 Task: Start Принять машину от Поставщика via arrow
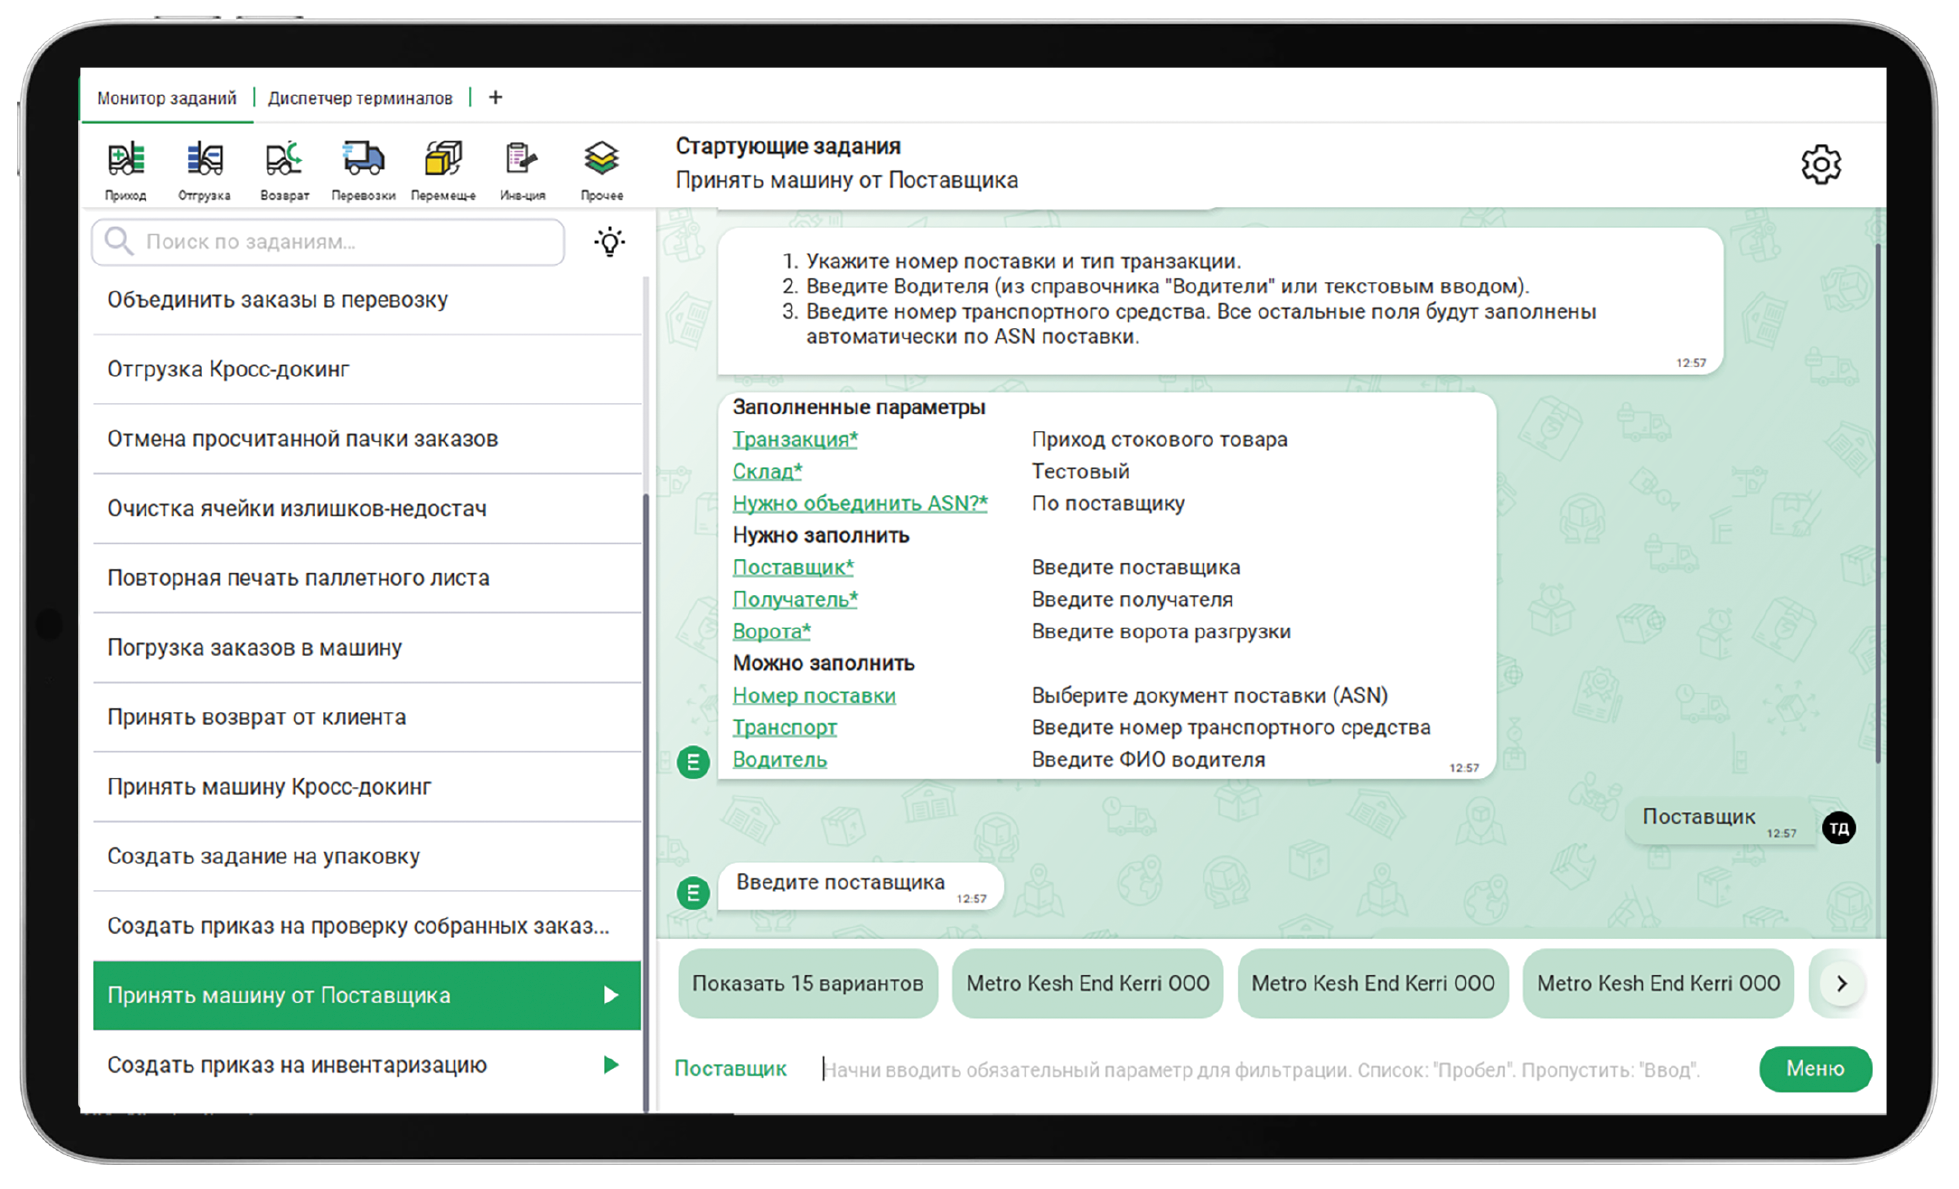610,995
